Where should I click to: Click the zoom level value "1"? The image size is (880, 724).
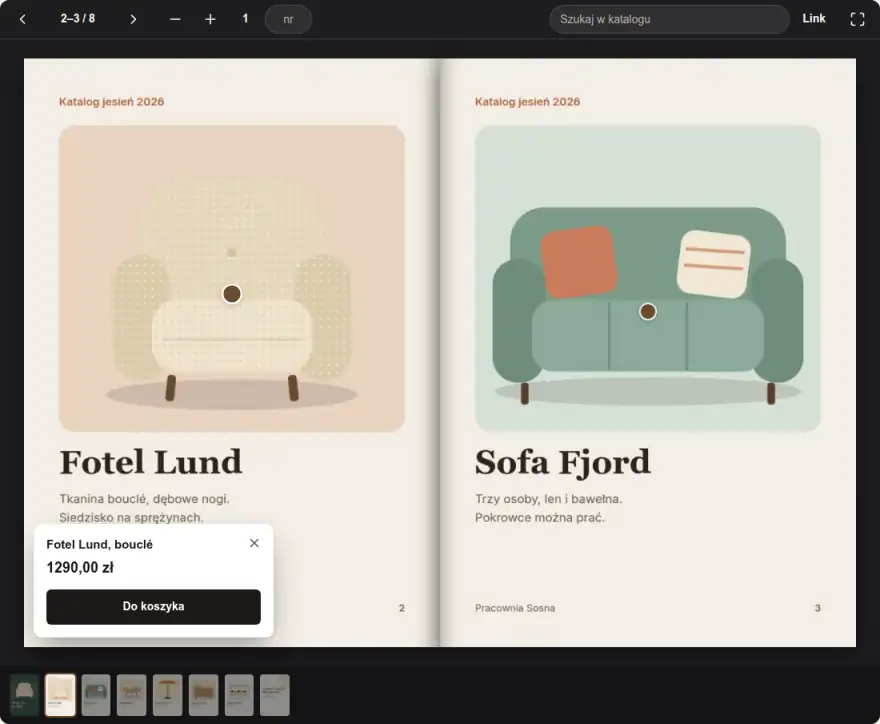point(245,19)
